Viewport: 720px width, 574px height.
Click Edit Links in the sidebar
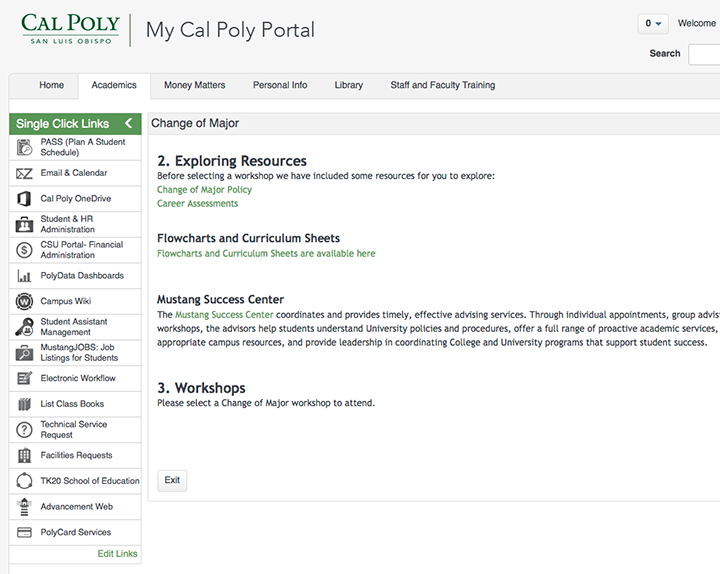pyautogui.click(x=117, y=554)
